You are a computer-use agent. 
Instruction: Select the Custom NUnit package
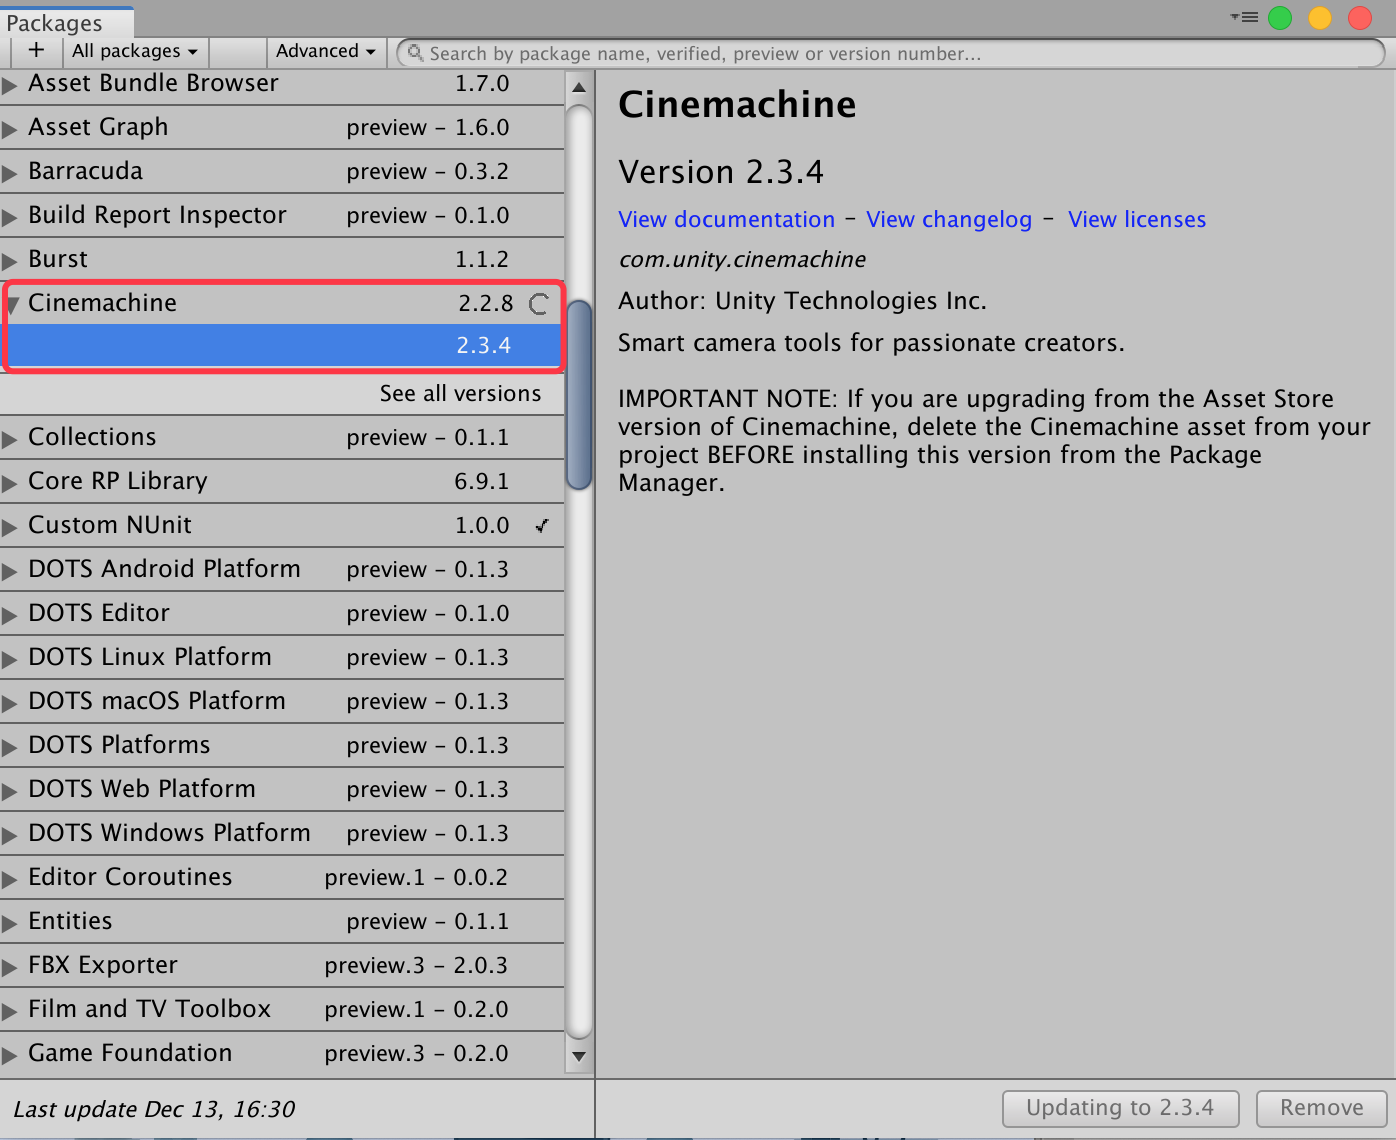coord(282,525)
